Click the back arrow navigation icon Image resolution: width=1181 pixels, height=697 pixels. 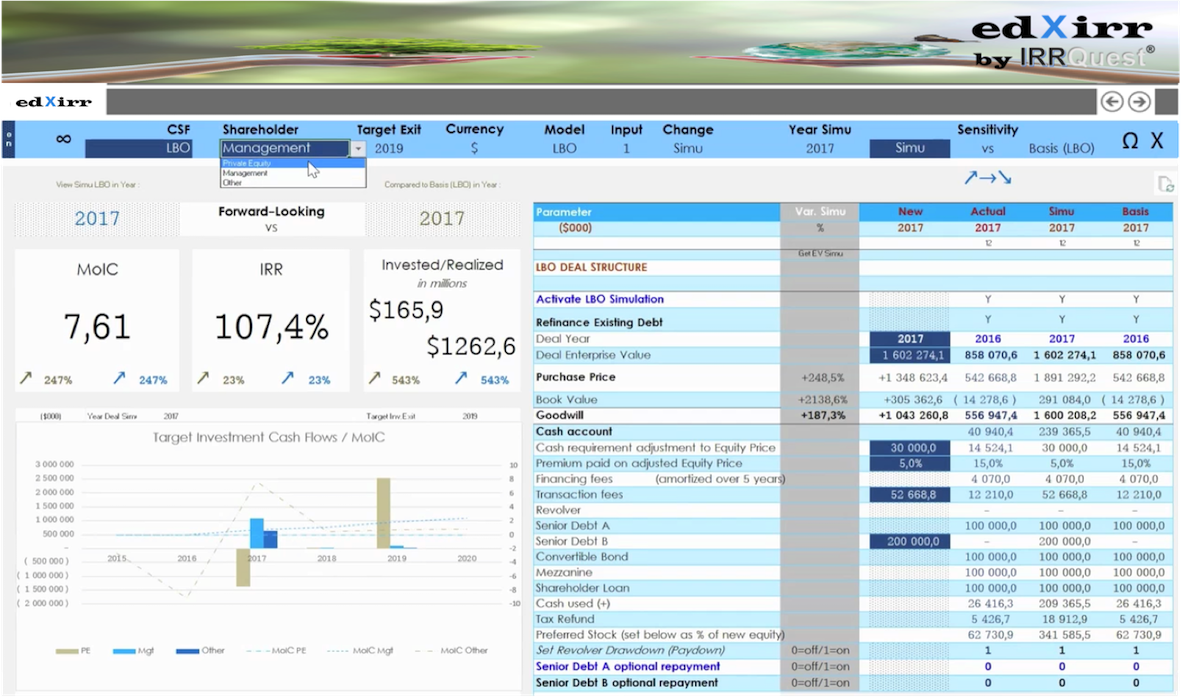point(1111,101)
